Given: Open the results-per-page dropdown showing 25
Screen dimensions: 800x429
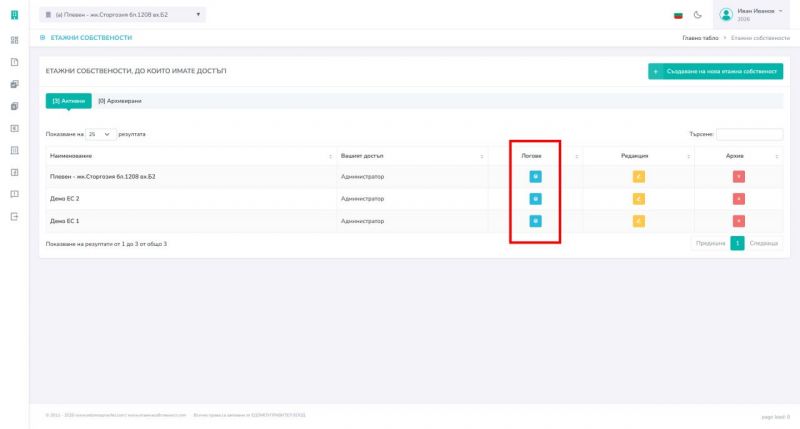Looking at the screenshot, I should click(x=101, y=134).
